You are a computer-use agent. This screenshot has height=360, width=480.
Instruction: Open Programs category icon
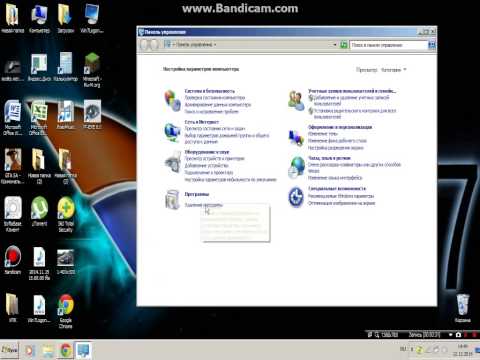click(172, 199)
